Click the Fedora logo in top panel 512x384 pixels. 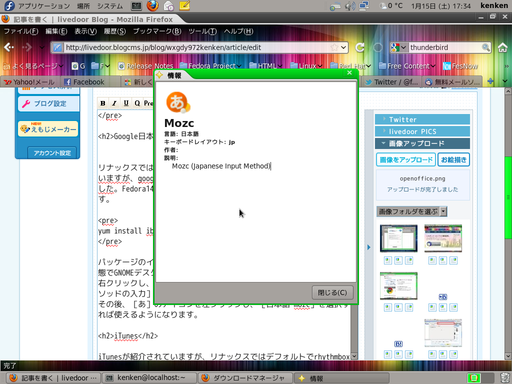click(x=9, y=6)
